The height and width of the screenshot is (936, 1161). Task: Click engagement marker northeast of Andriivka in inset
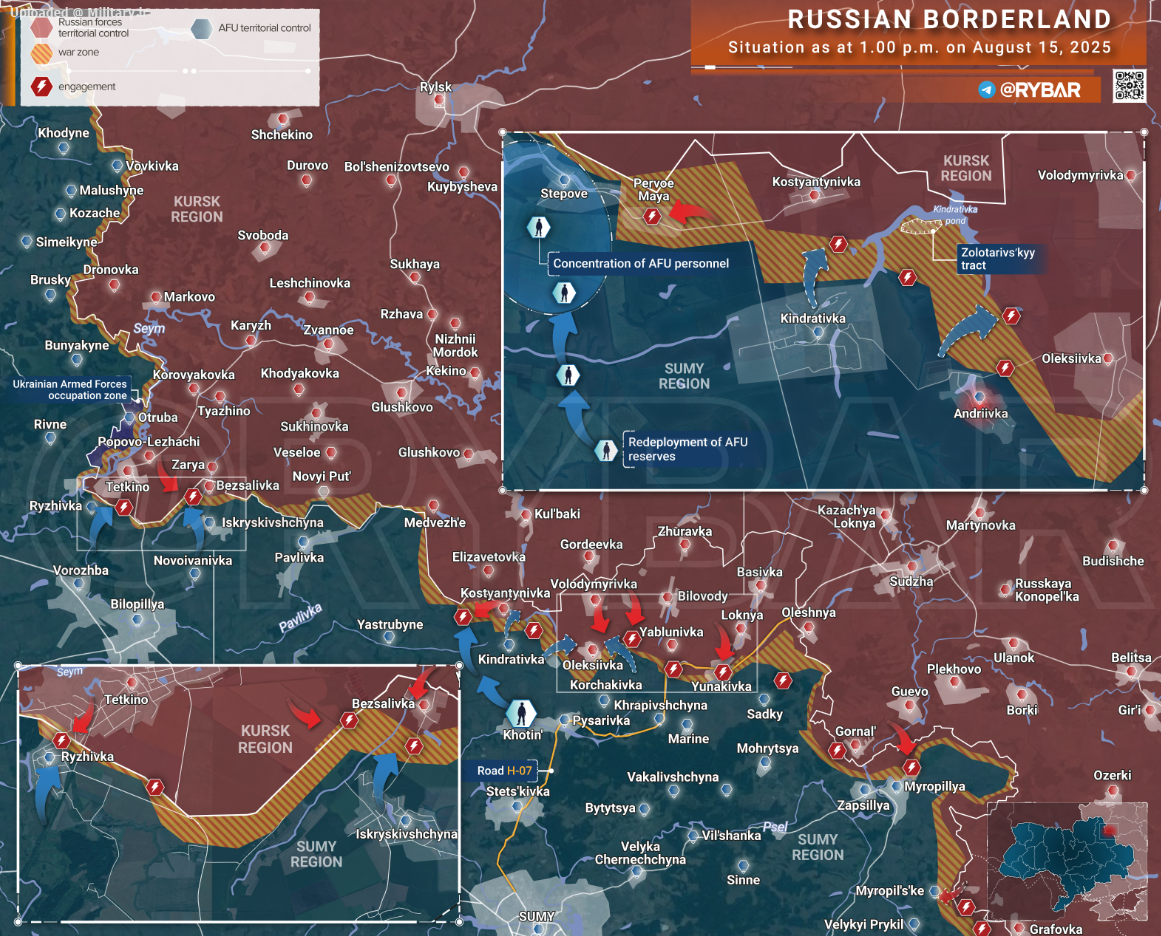[1005, 367]
